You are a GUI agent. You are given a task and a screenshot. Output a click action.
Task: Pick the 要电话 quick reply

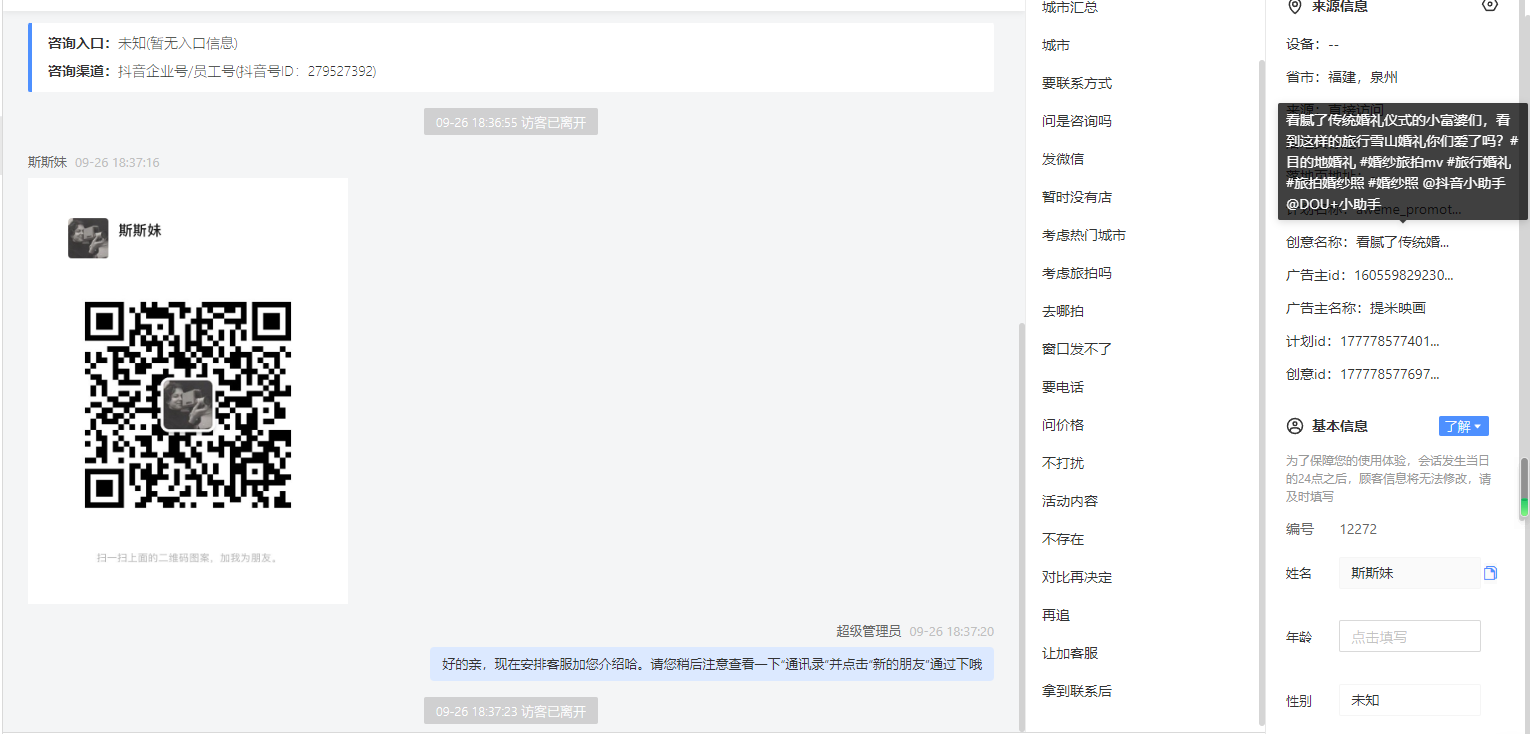click(1063, 387)
